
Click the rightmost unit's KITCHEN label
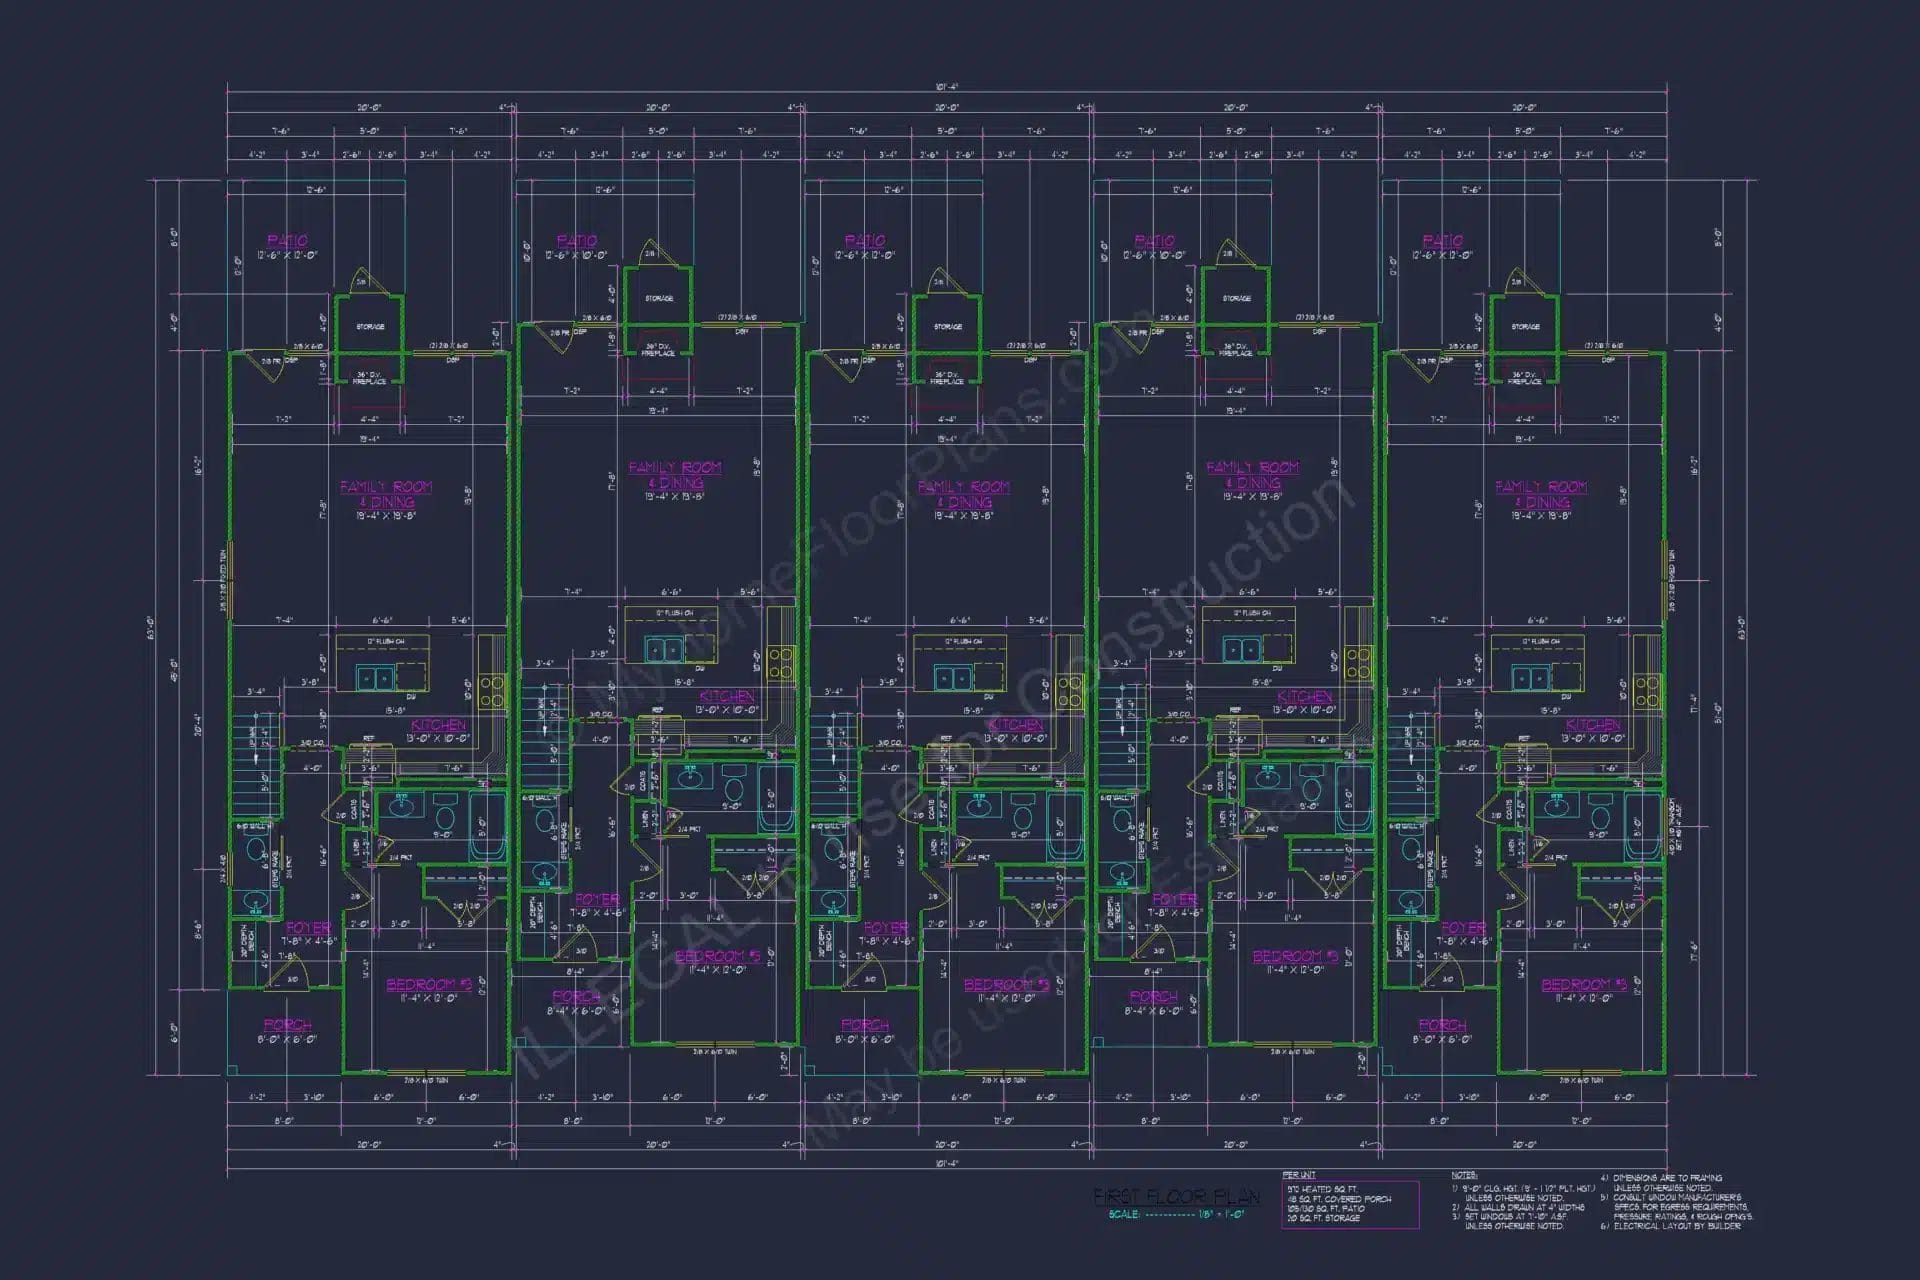pos(1593,725)
